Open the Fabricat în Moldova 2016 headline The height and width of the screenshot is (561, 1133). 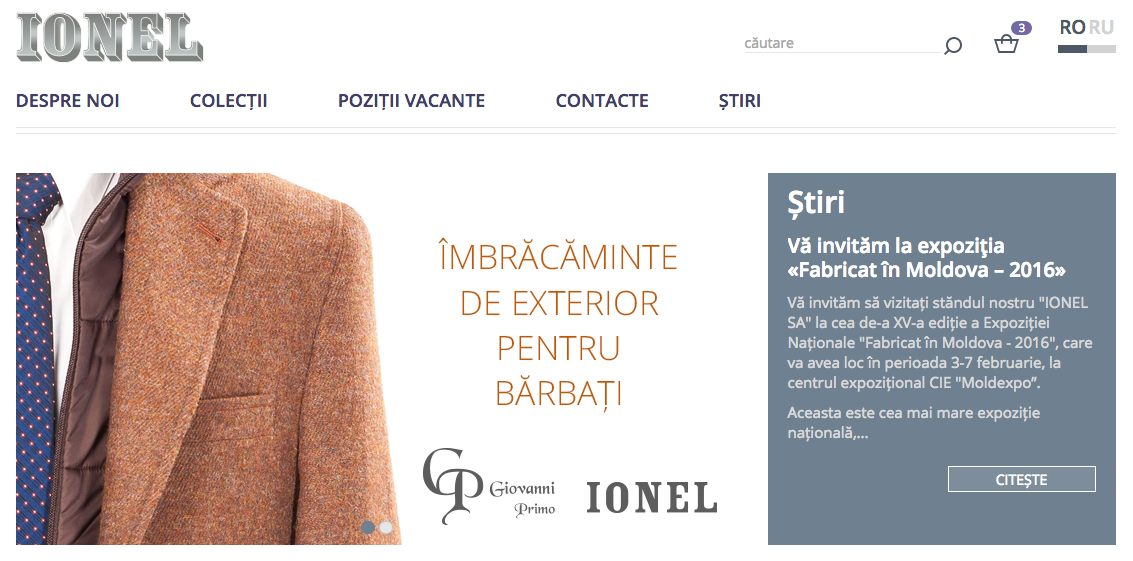point(926,258)
